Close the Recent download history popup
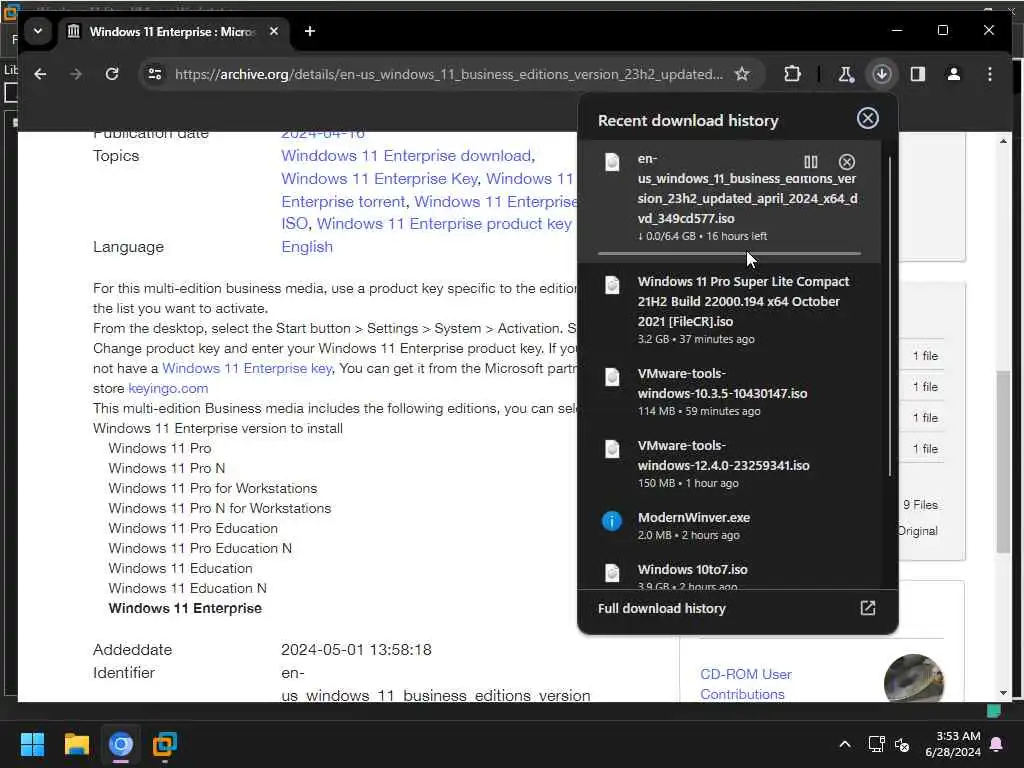The image size is (1024, 768). point(867,119)
